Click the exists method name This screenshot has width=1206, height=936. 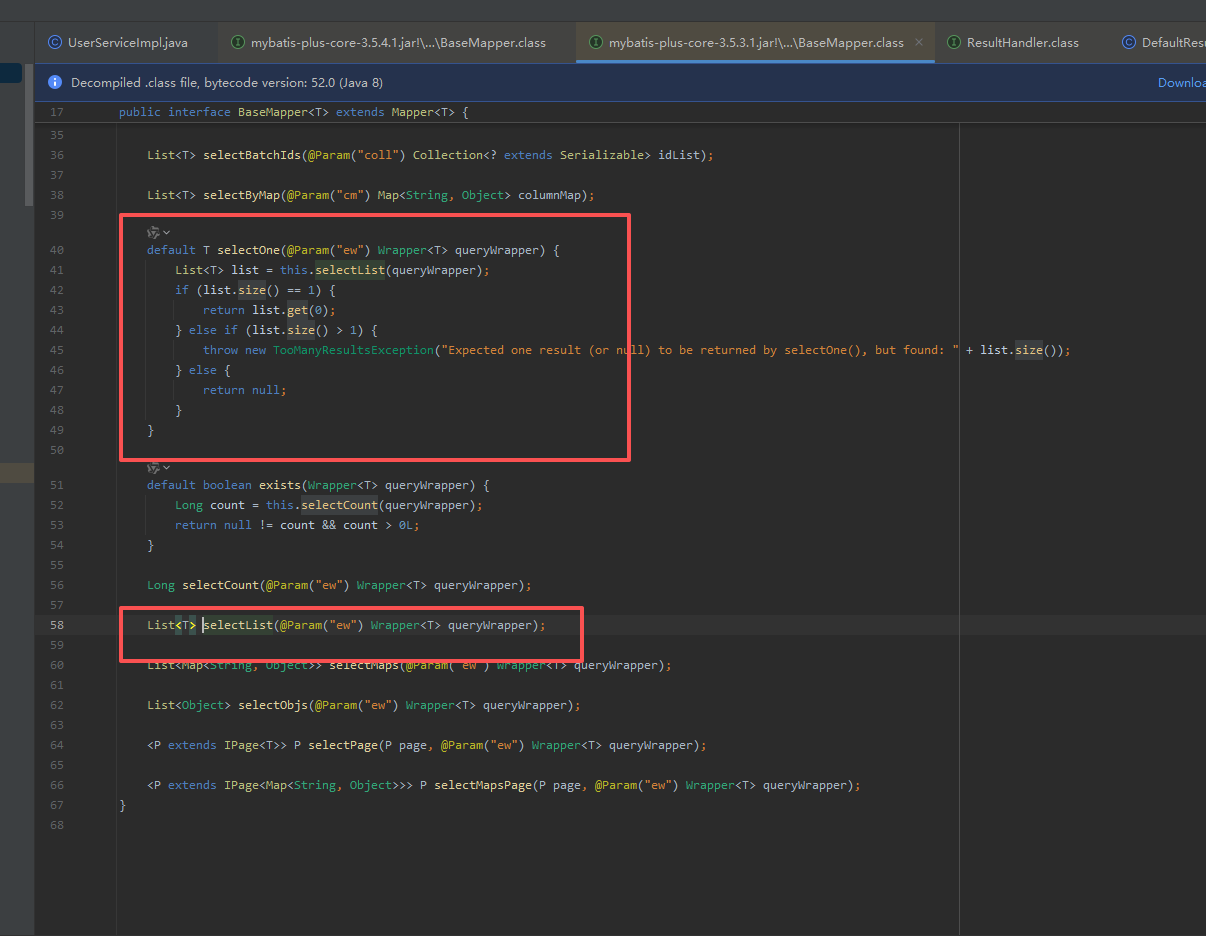(280, 485)
